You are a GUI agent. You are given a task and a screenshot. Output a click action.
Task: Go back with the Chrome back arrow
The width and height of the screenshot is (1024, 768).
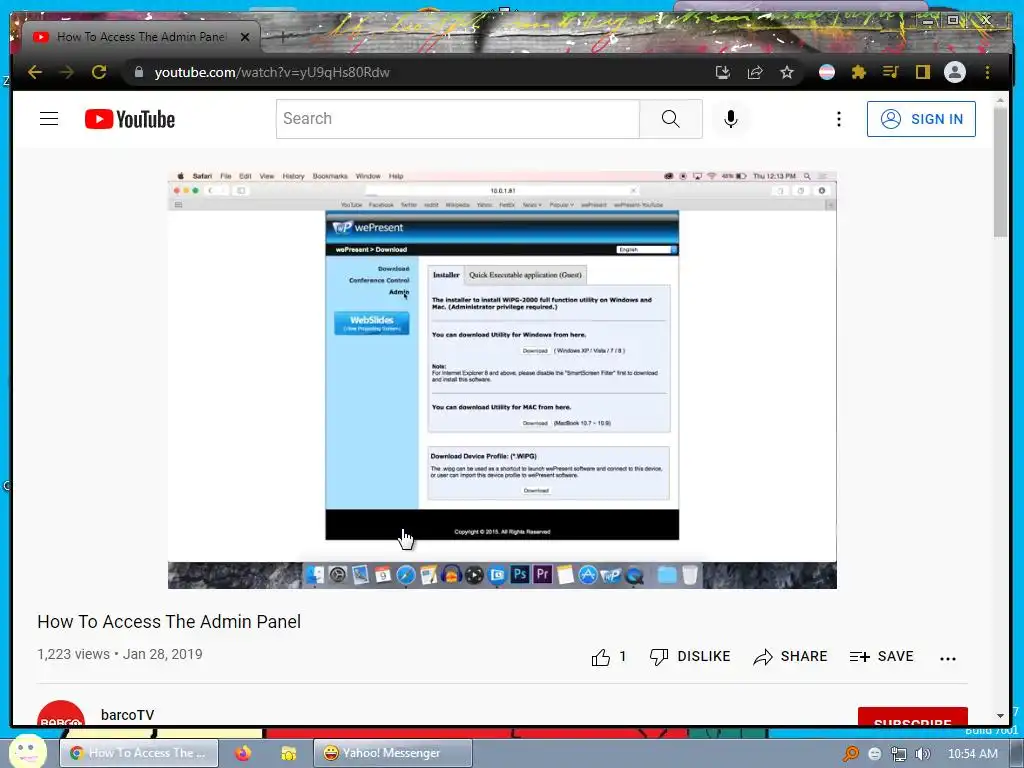pos(35,72)
